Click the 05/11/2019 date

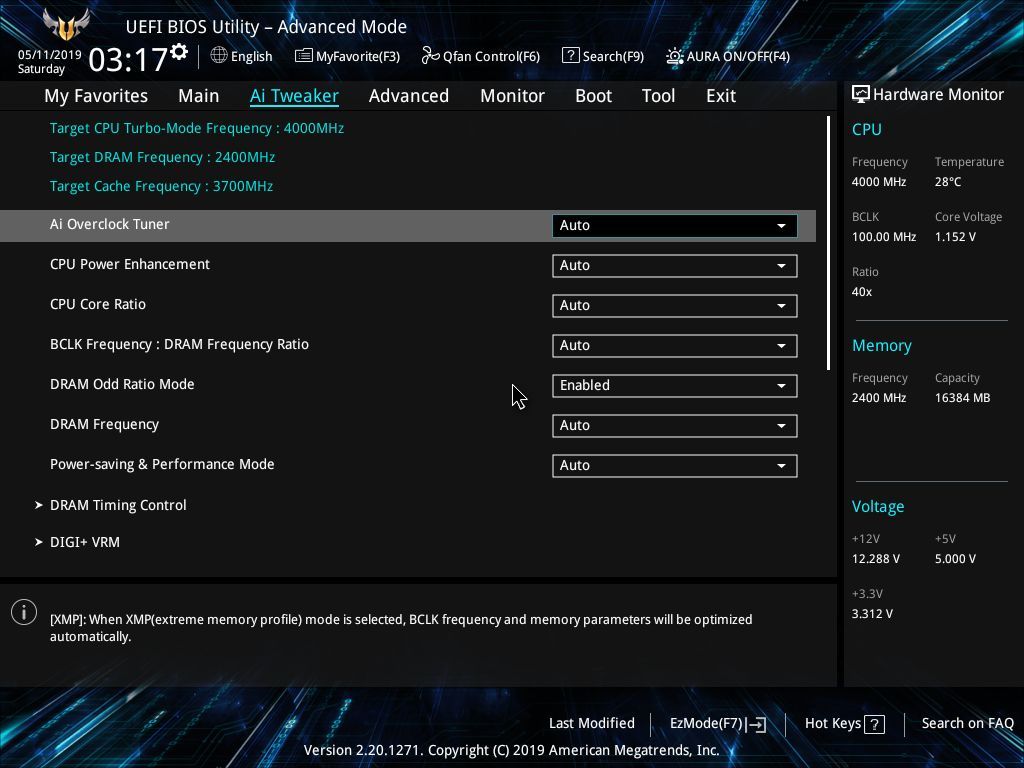[50, 55]
